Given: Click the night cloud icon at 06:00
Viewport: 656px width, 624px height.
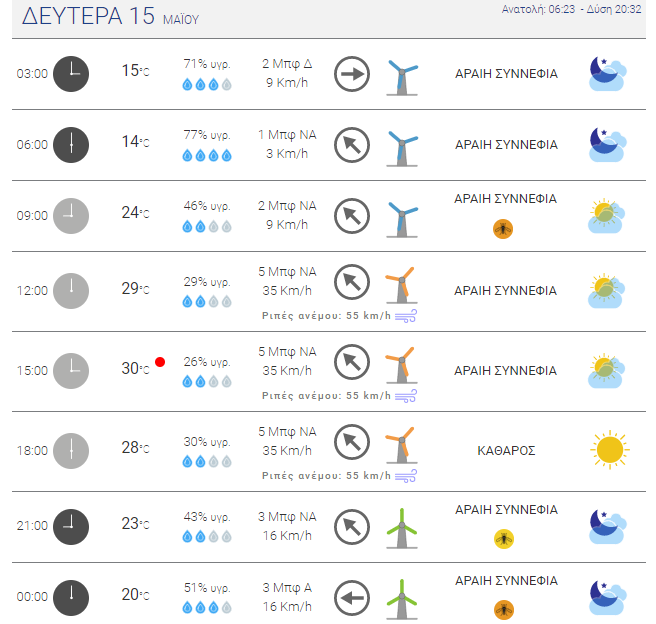Looking at the screenshot, I should pyautogui.click(x=608, y=145).
